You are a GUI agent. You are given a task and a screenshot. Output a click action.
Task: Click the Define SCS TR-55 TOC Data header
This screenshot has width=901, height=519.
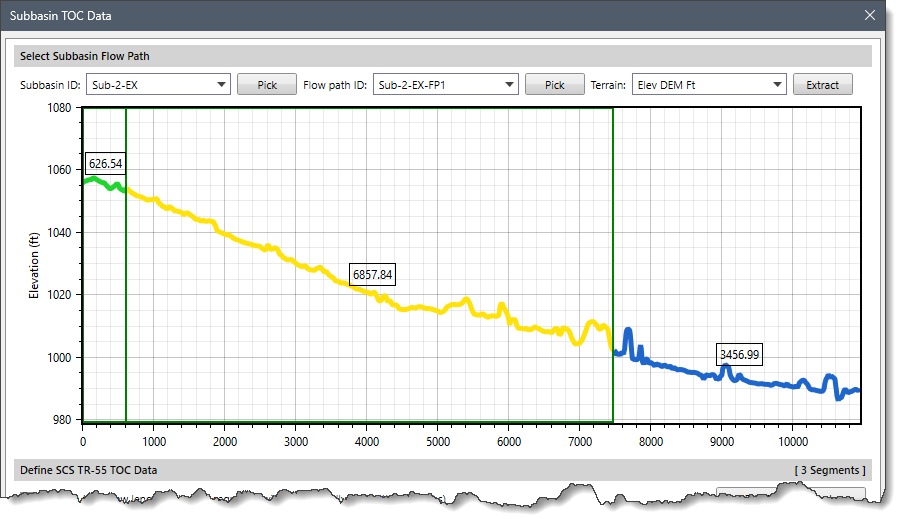88,470
